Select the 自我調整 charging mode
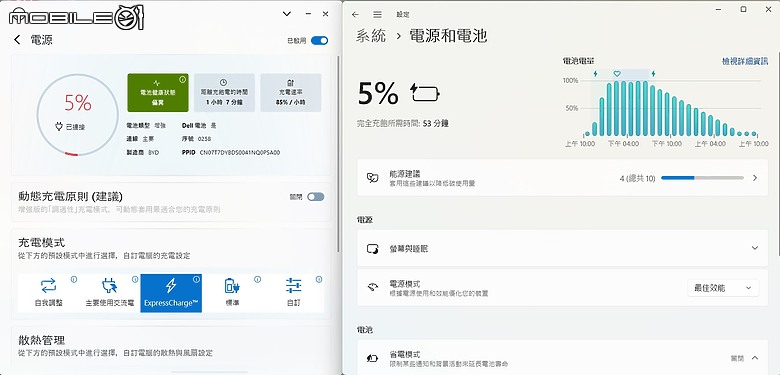Image resolution: width=780 pixels, height=375 pixels. 48,293
